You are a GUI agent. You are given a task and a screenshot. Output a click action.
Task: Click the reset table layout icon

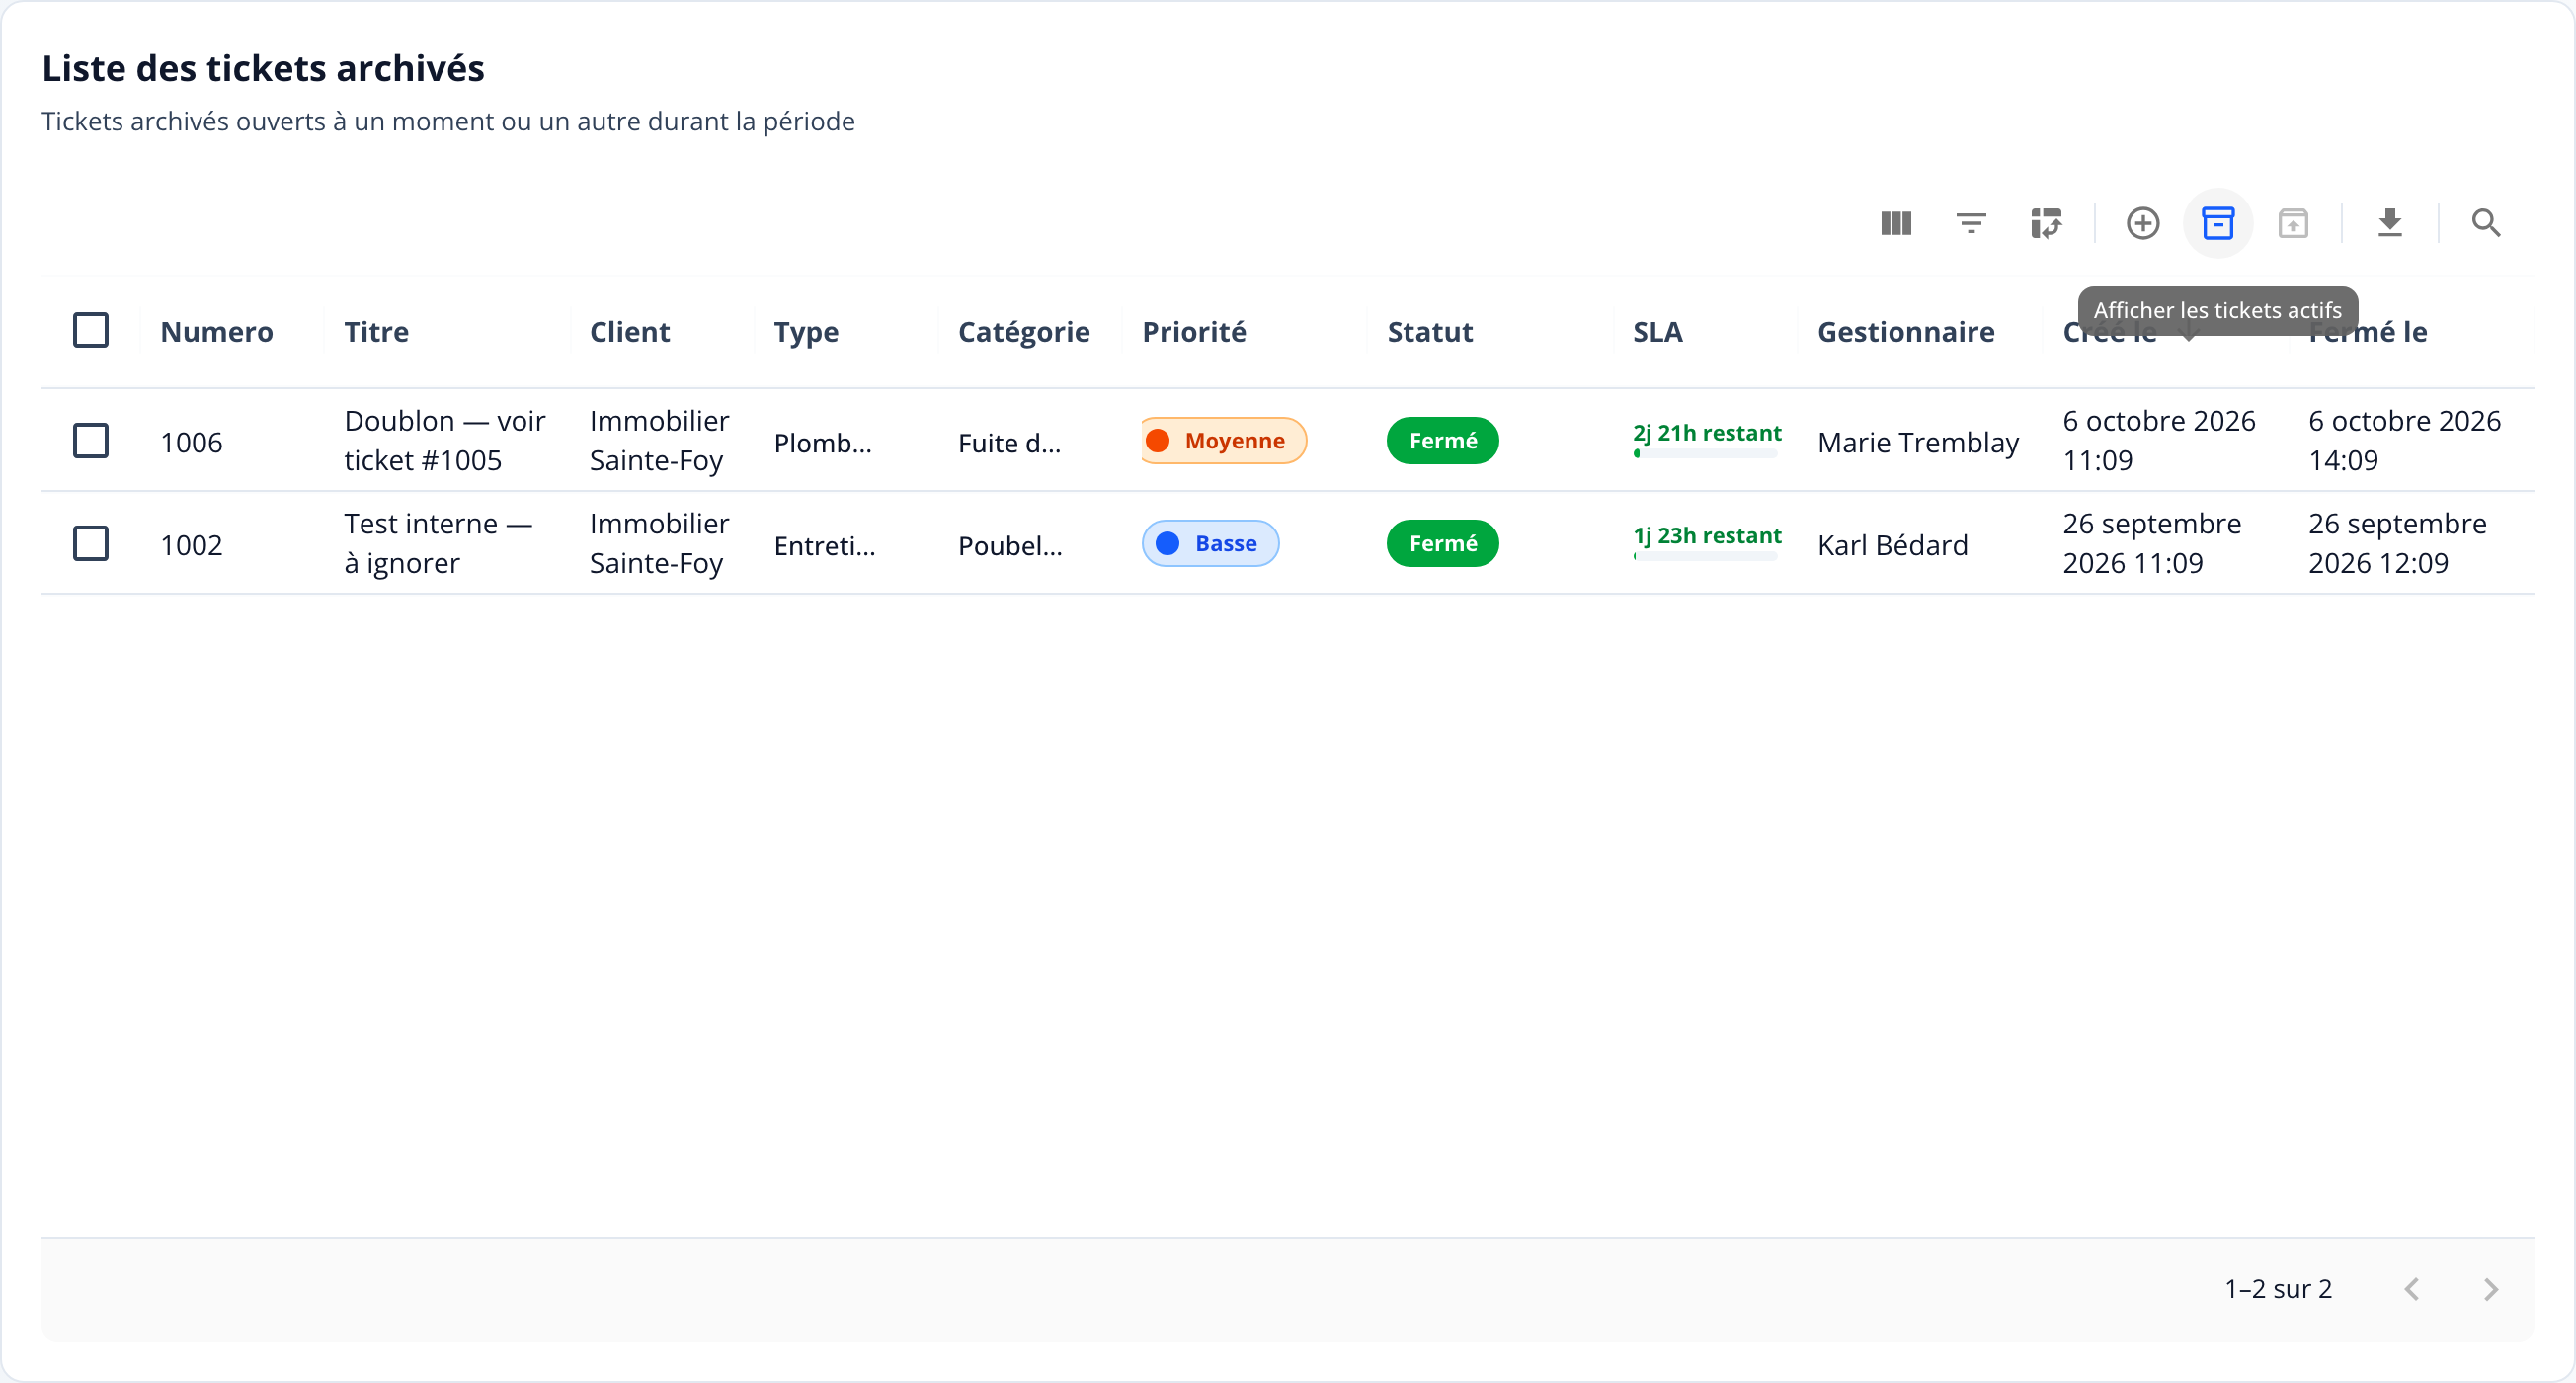click(x=2046, y=223)
